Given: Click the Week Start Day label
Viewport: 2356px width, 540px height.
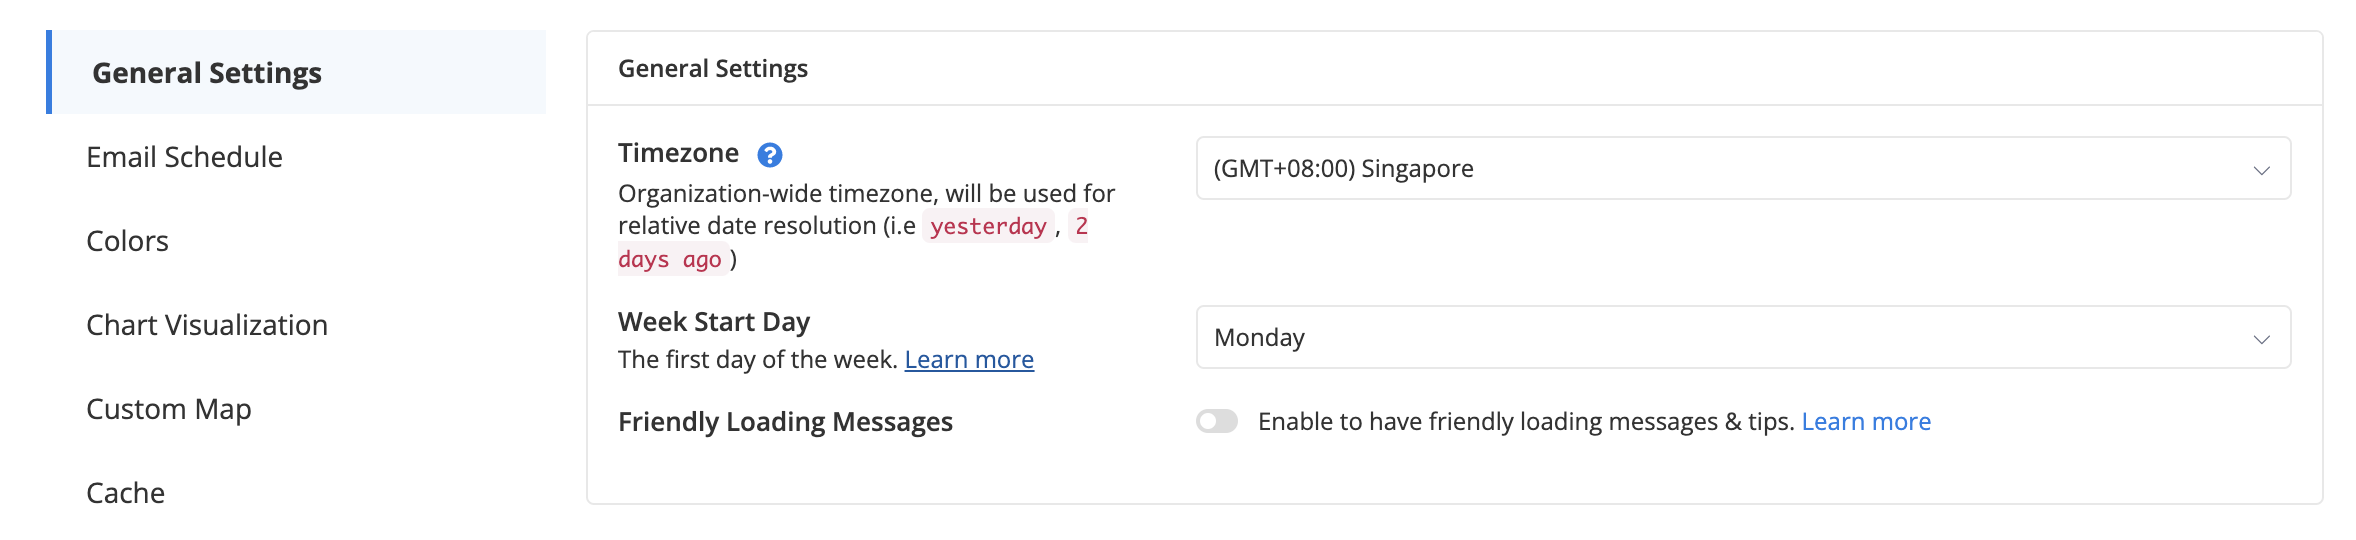Looking at the screenshot, I should (714, 322).
